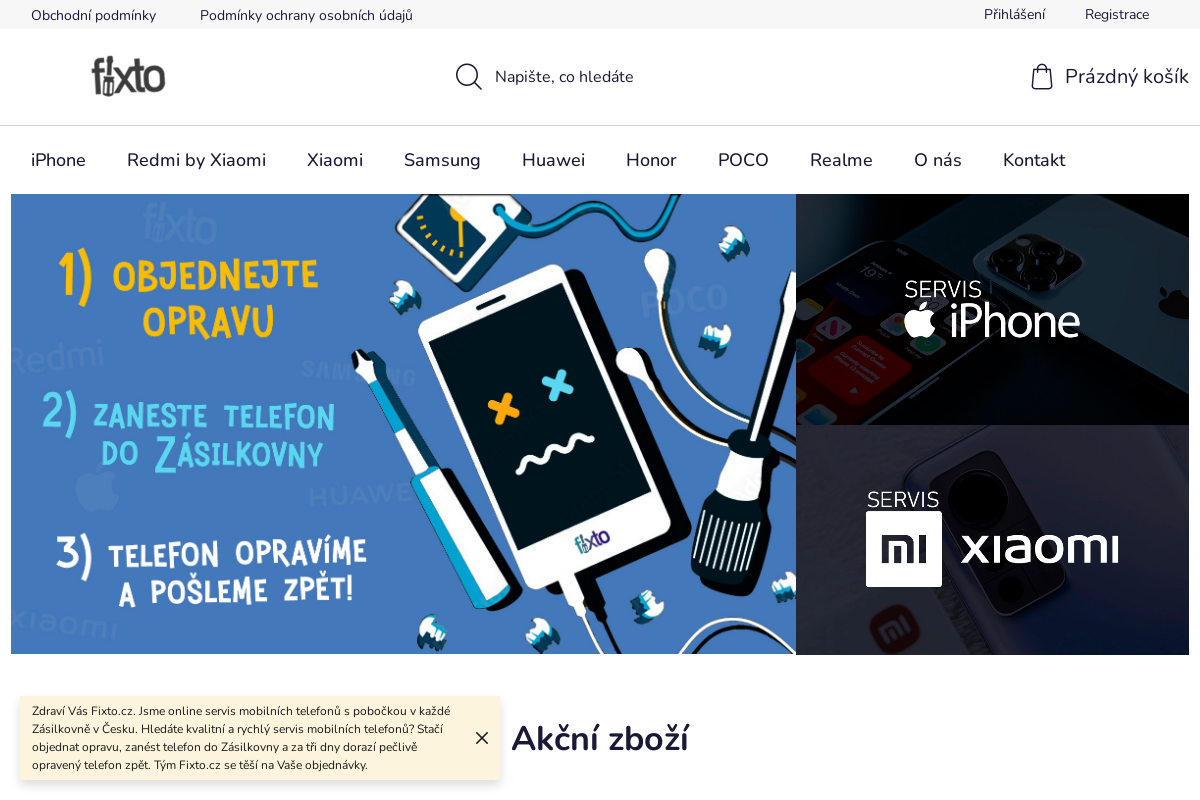
Task: Open the POCO category
Action: [x=743, y=160]
